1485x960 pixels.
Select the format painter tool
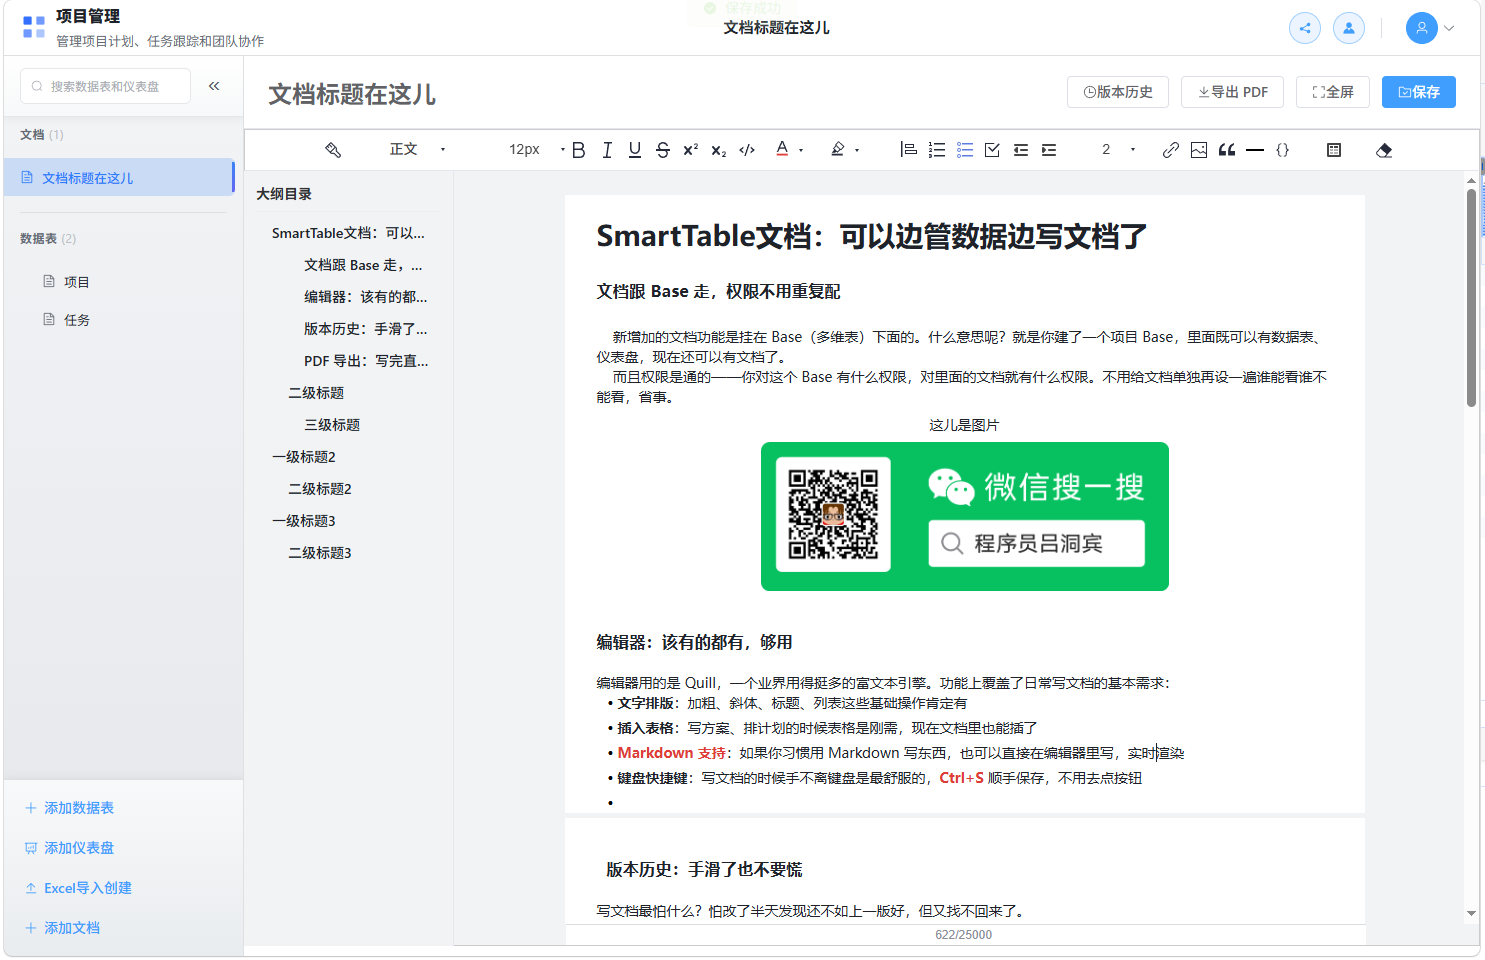333,150
